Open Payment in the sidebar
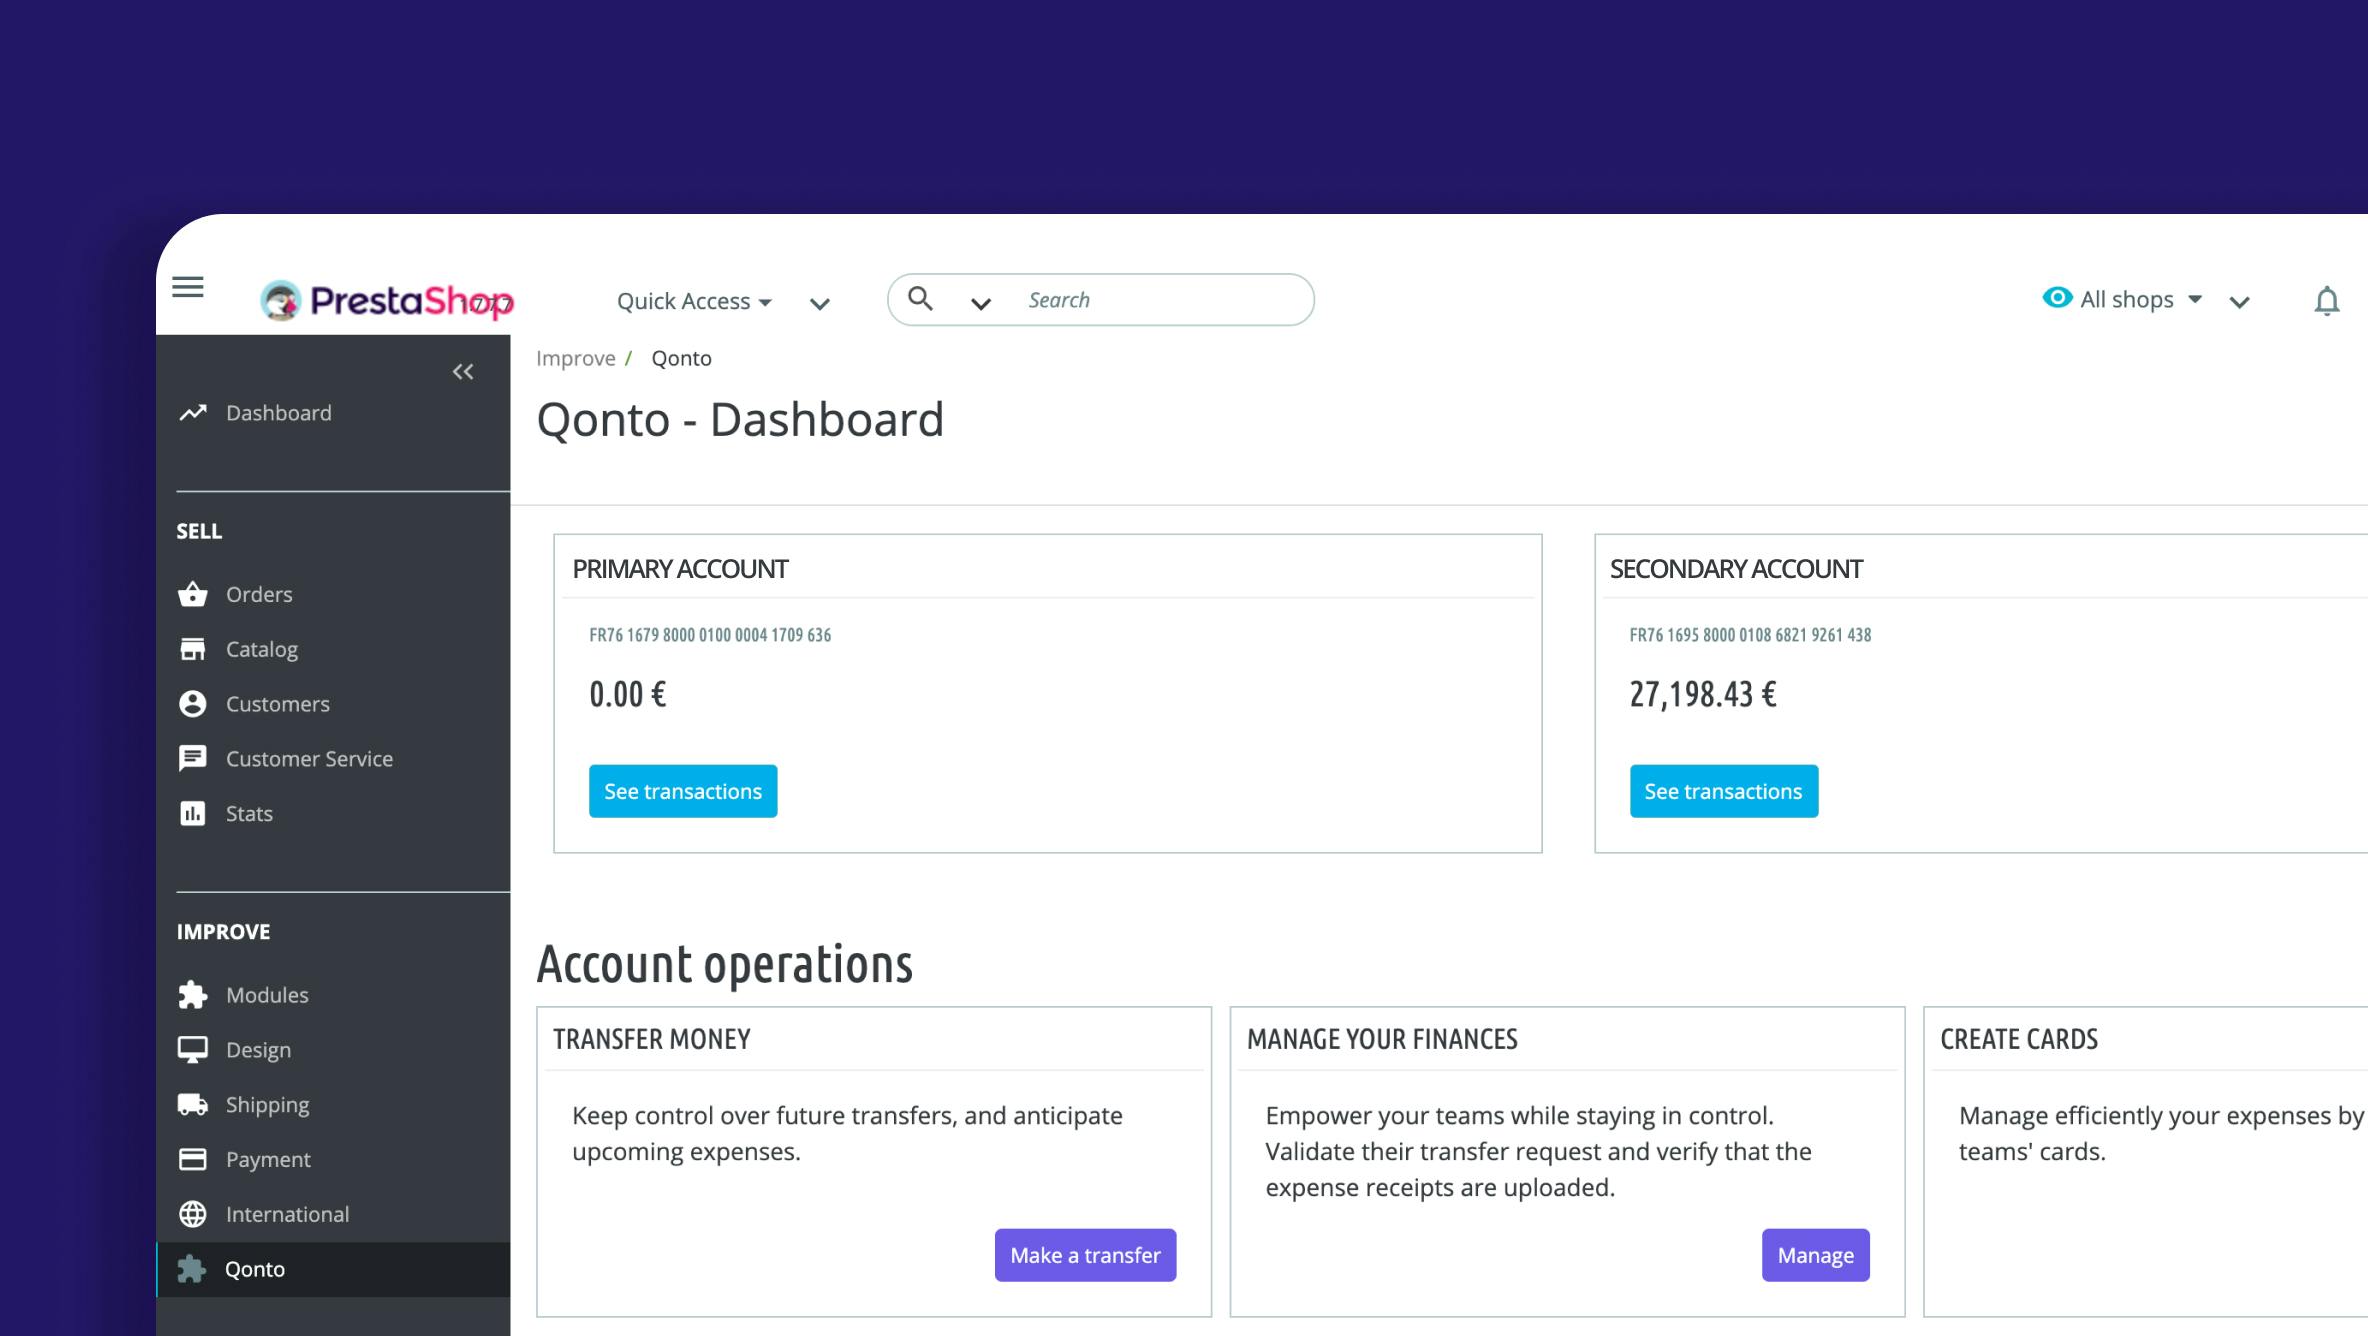Viewport: 2368px width, 1336px height. [x=268, y=1160]
